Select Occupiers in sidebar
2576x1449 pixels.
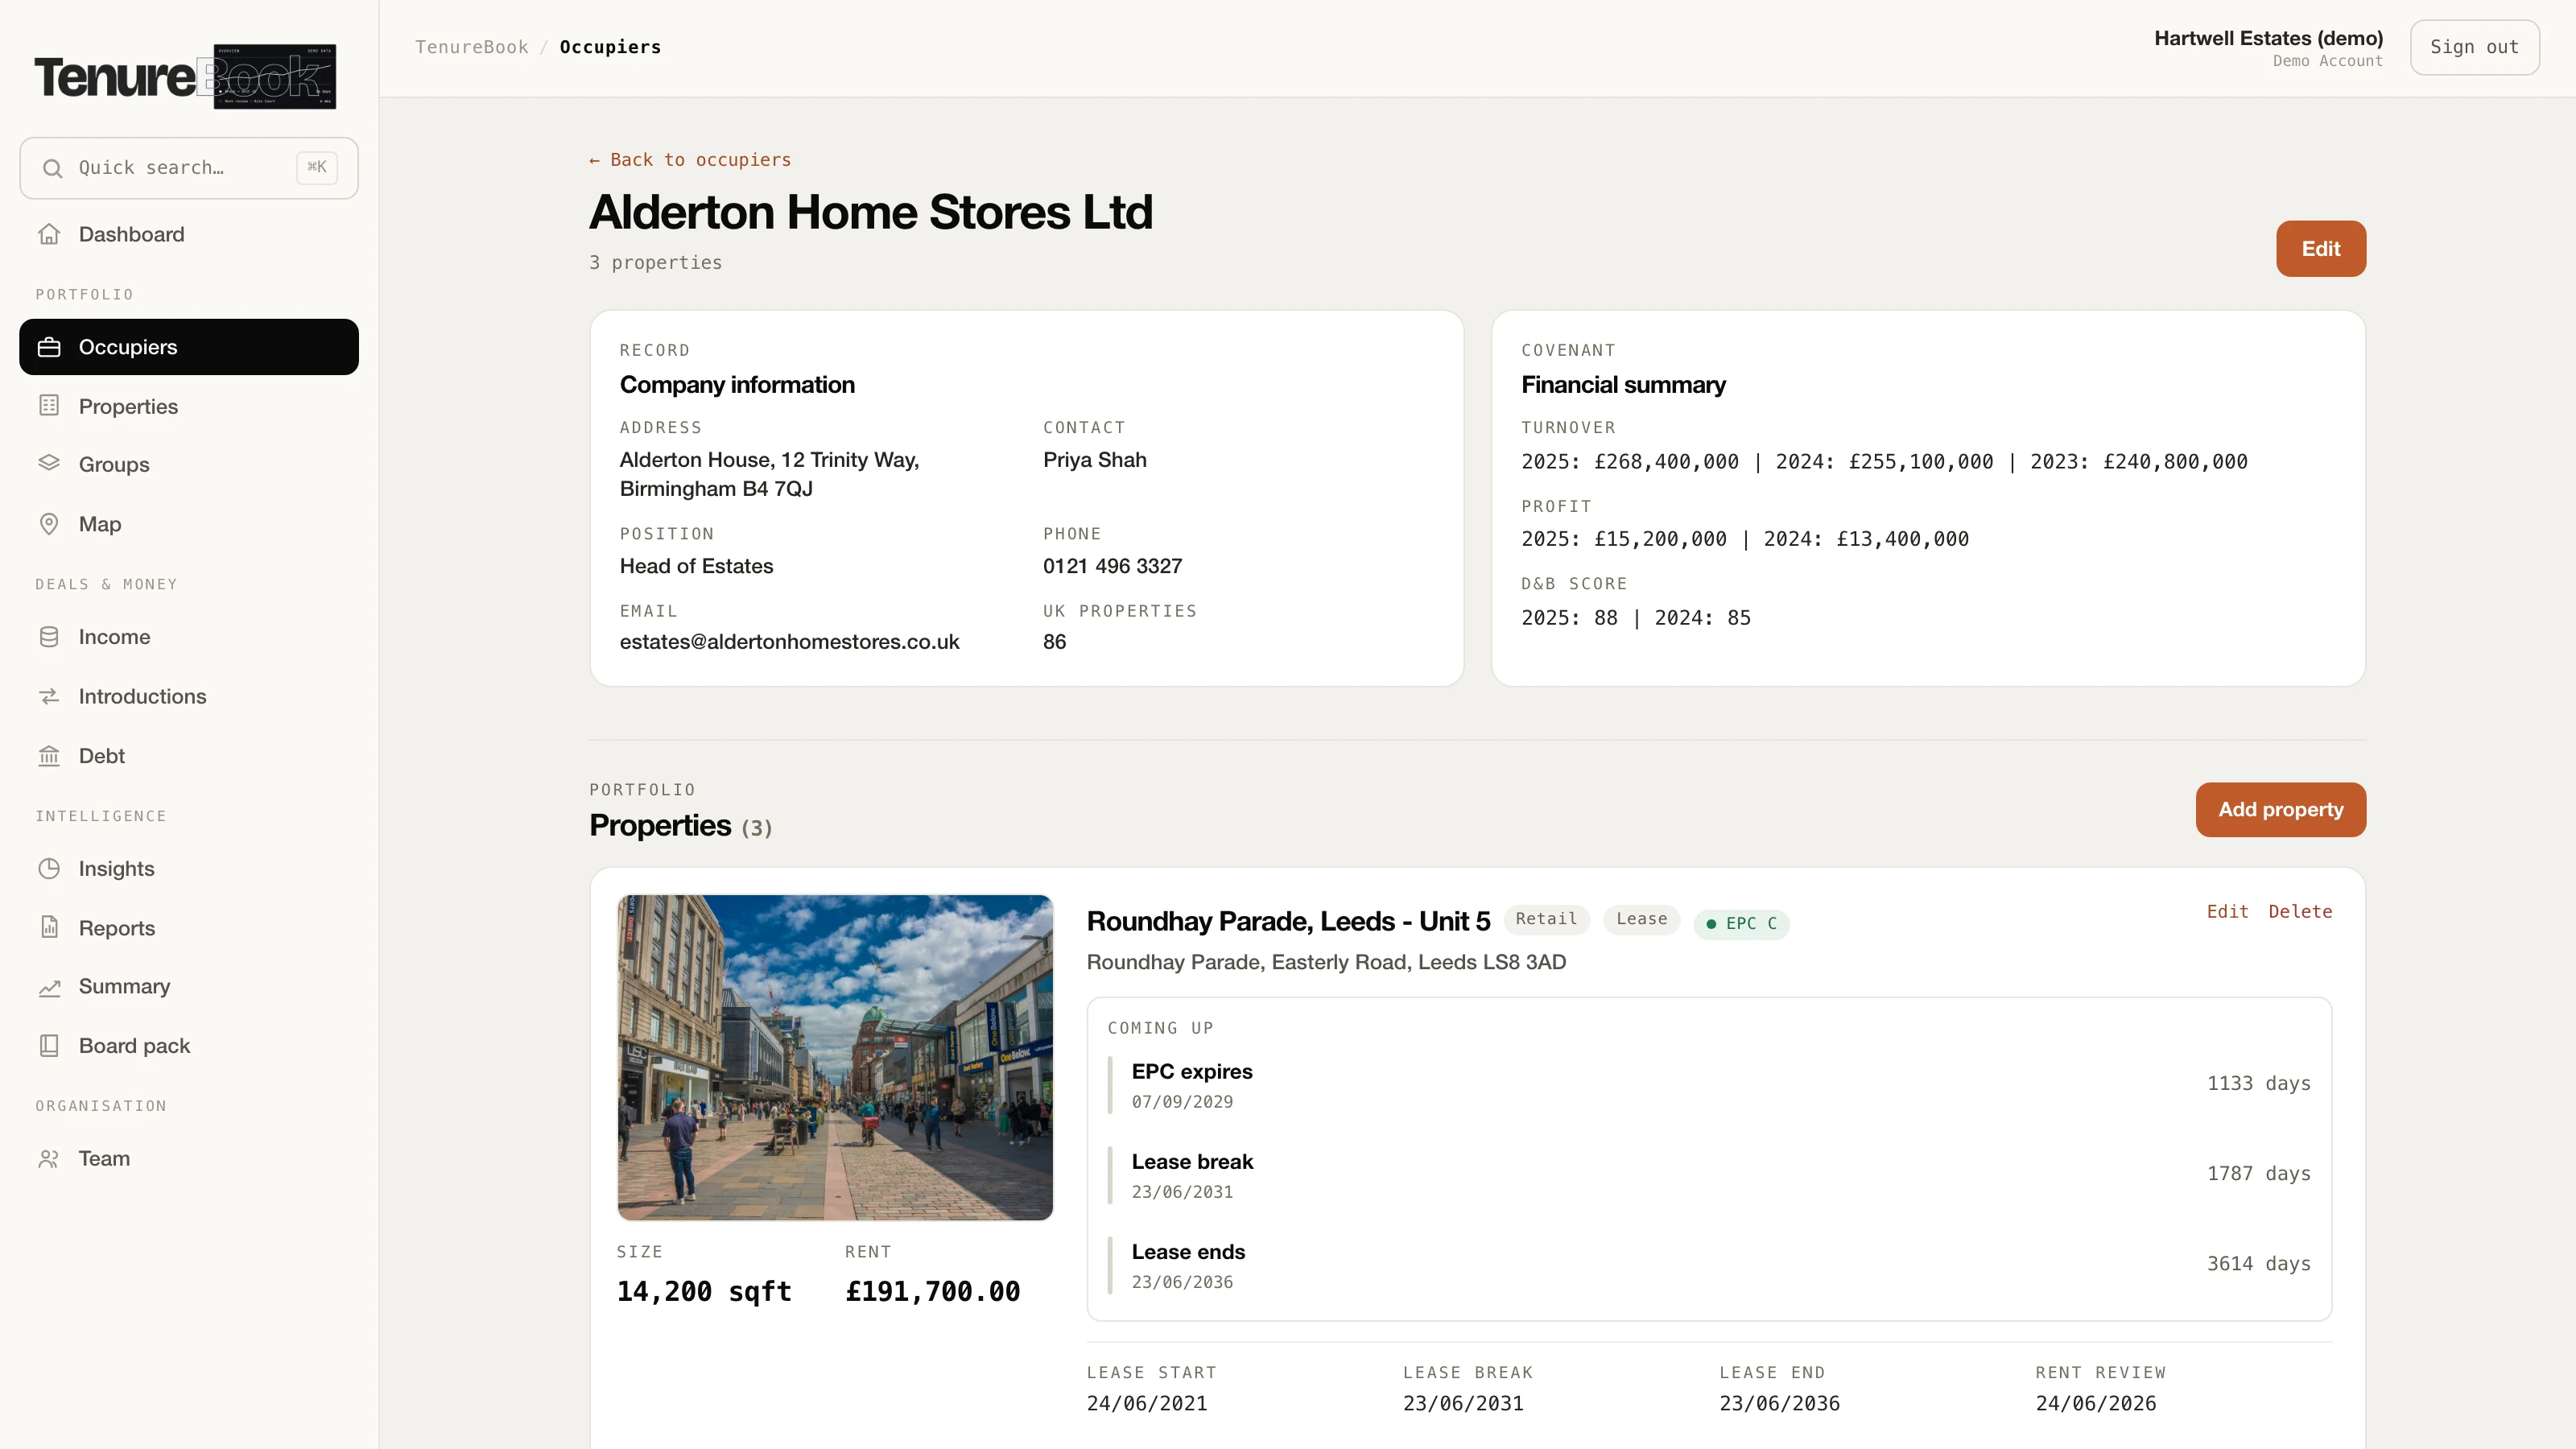tap(189, 347)
